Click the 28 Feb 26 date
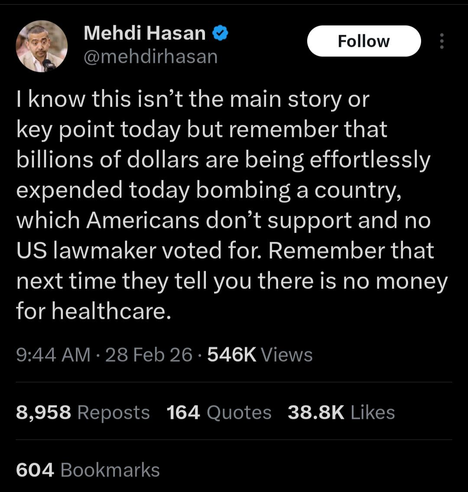The image size is (468, 492). click(149, 354)
